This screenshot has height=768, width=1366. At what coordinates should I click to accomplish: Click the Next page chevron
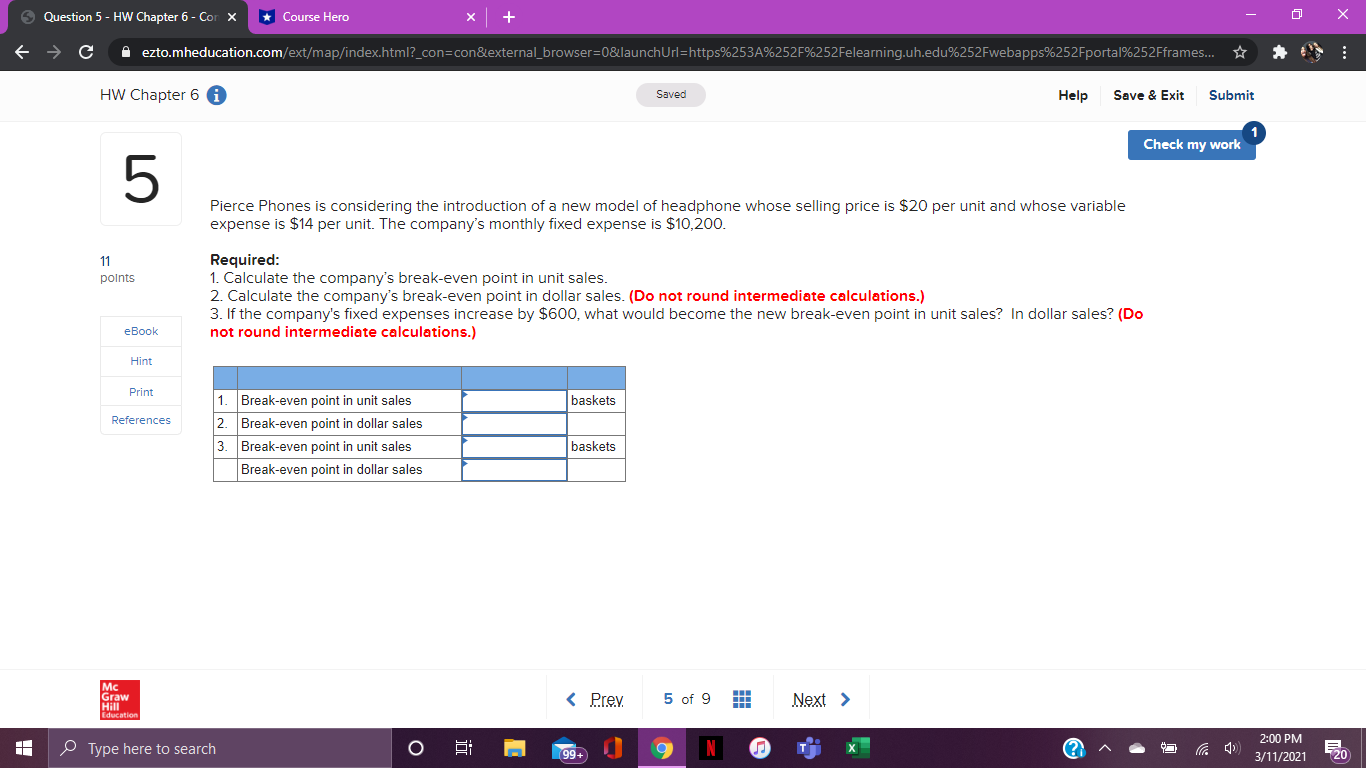(x=843, y=699)
